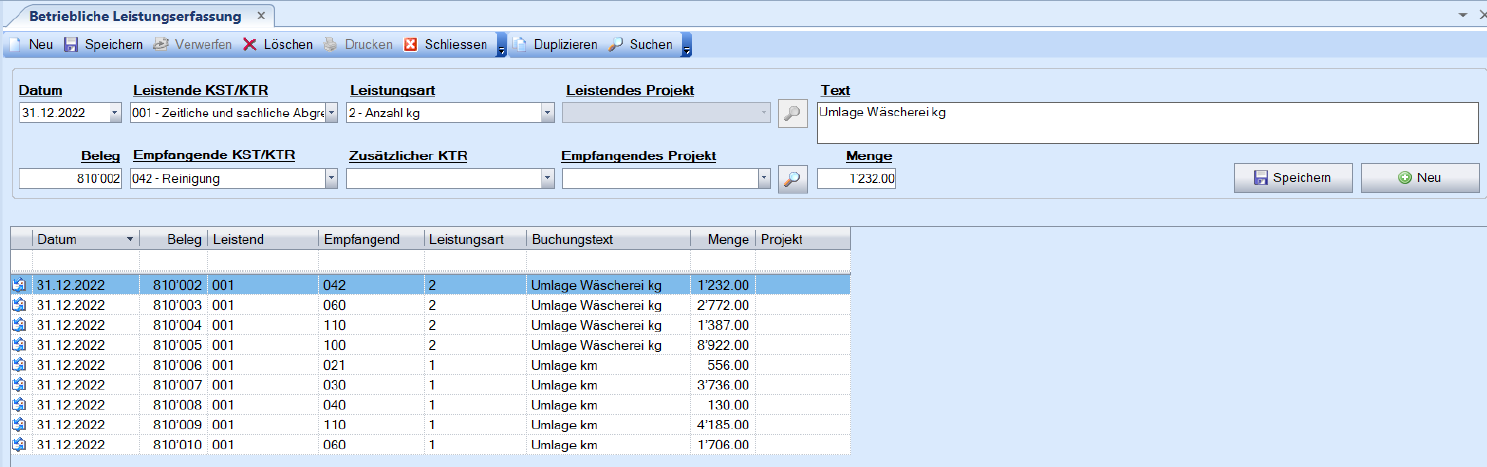Open search with Suchen toolbar icon
This screenshot has height=467, width=1487.
point(616,45)
